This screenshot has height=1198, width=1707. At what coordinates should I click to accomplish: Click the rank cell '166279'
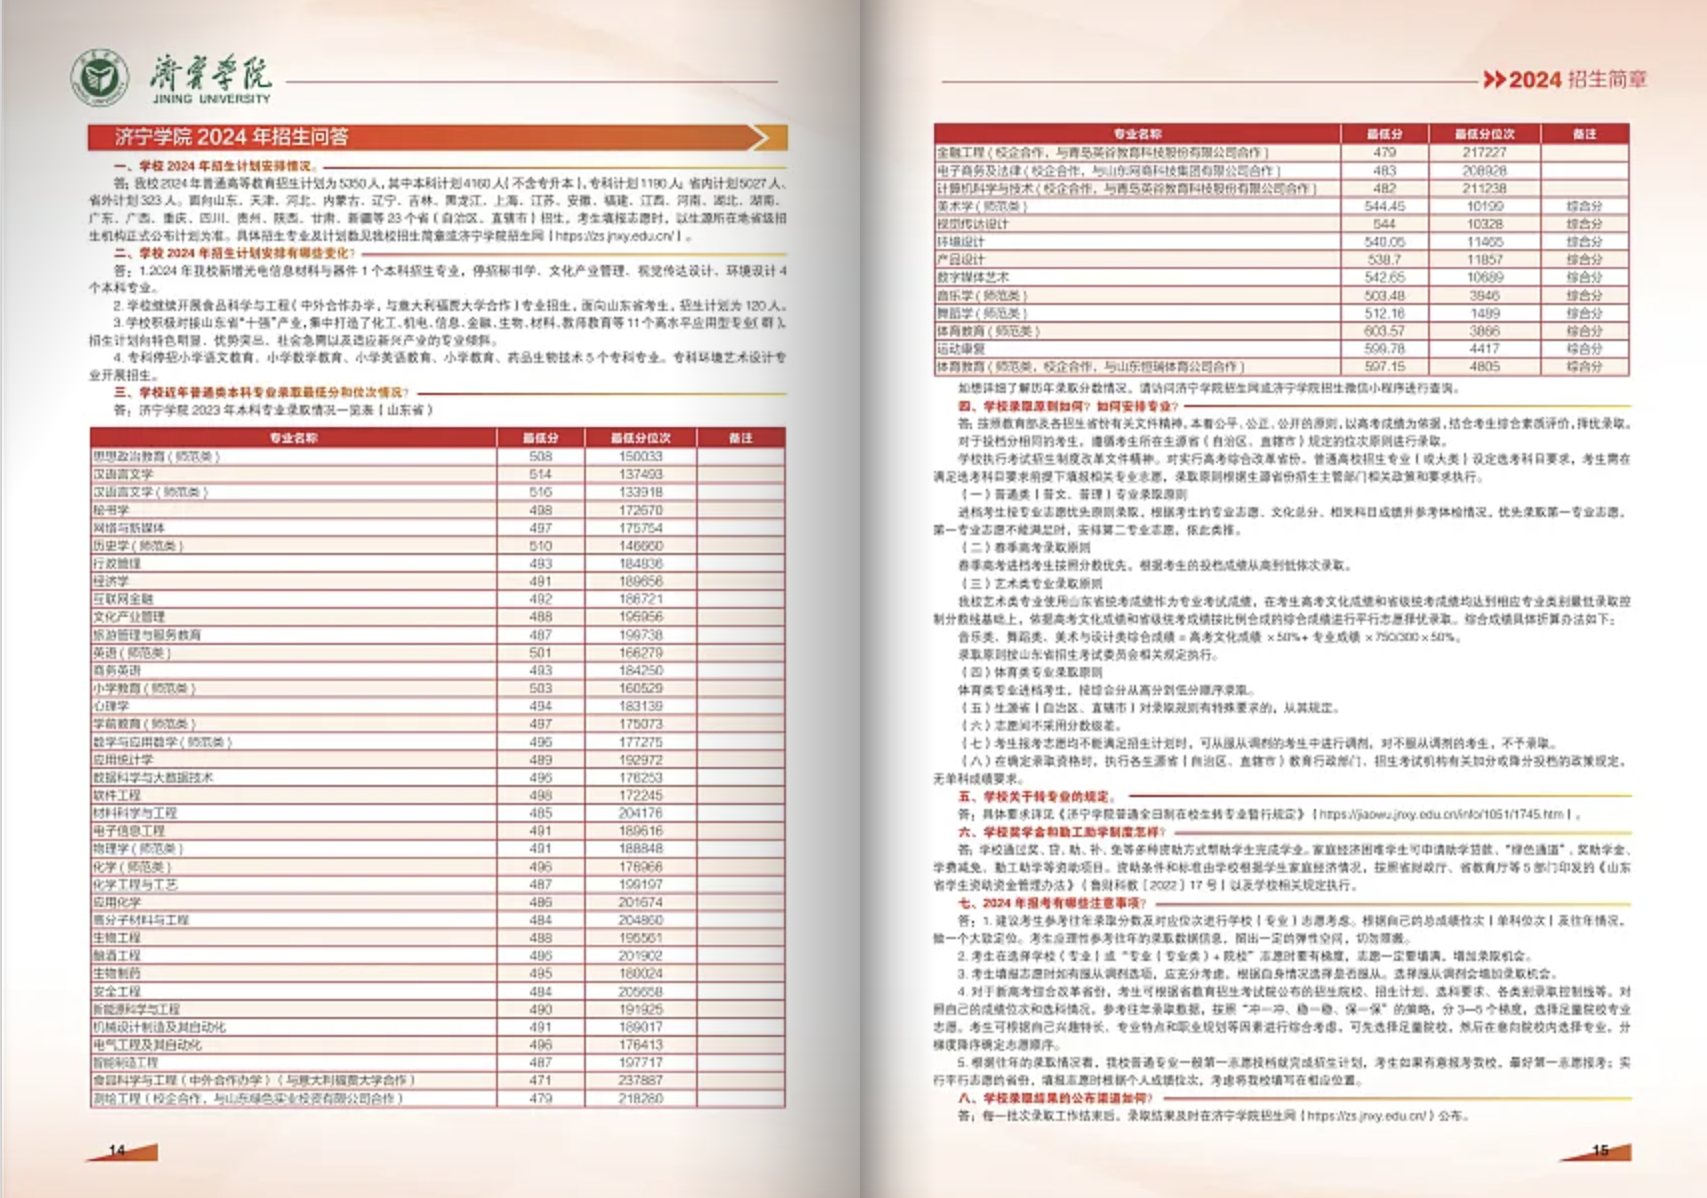pos(641,653)
